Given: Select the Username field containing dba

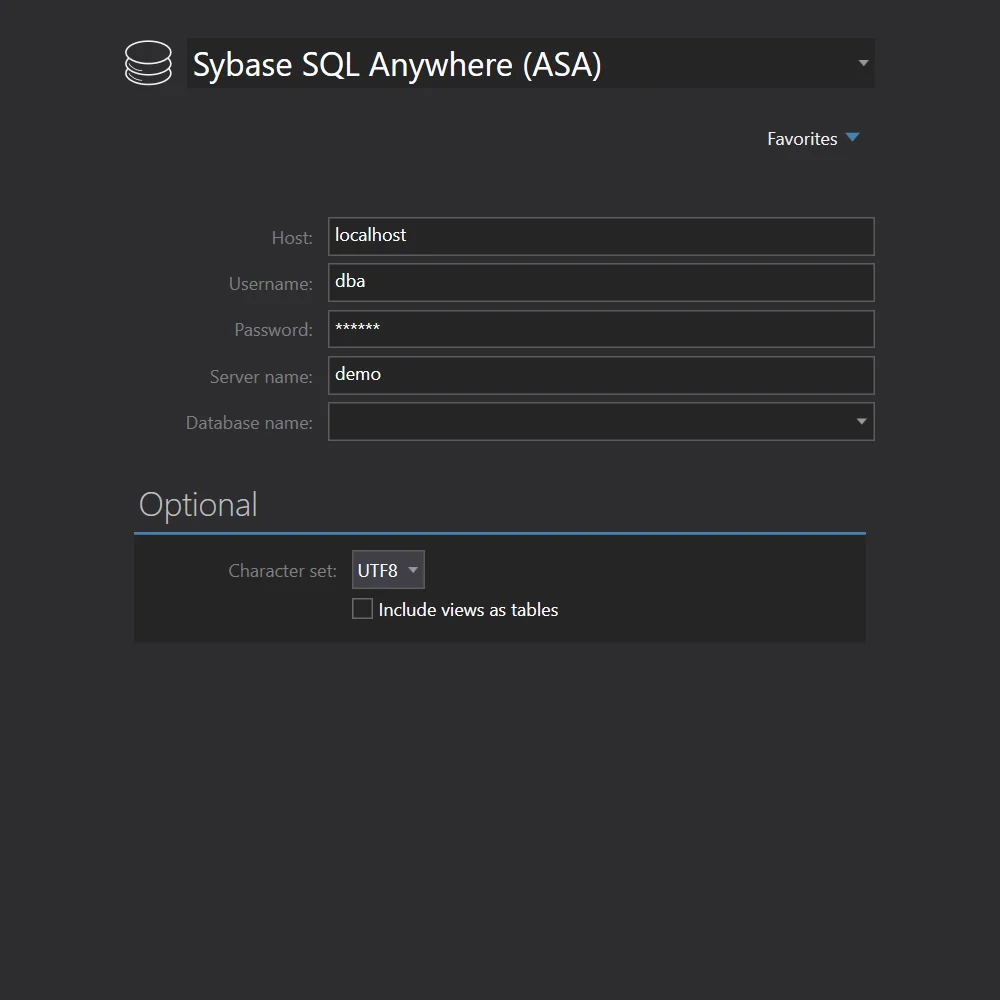Looking at the screenshot, I should coord(600,282).
